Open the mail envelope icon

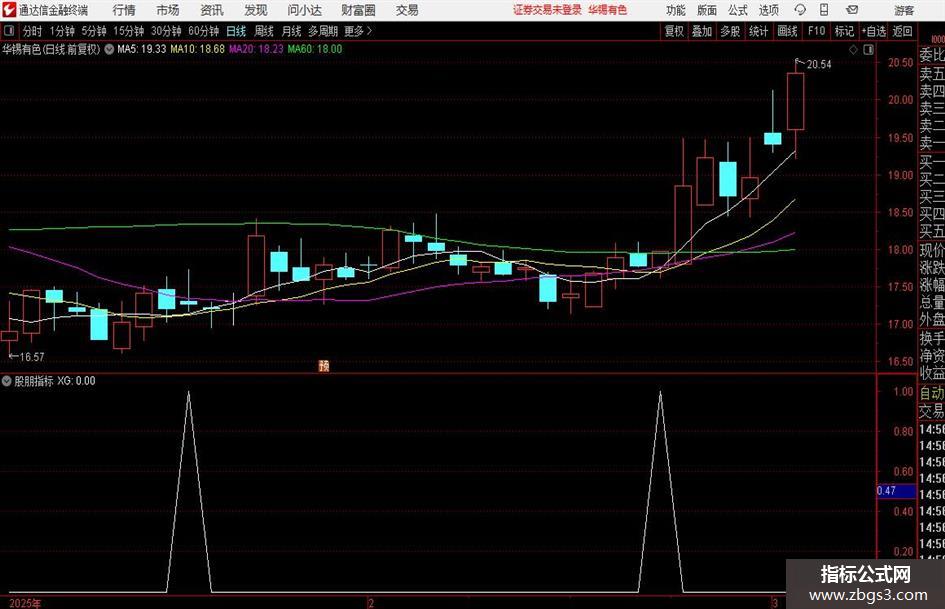852,10
